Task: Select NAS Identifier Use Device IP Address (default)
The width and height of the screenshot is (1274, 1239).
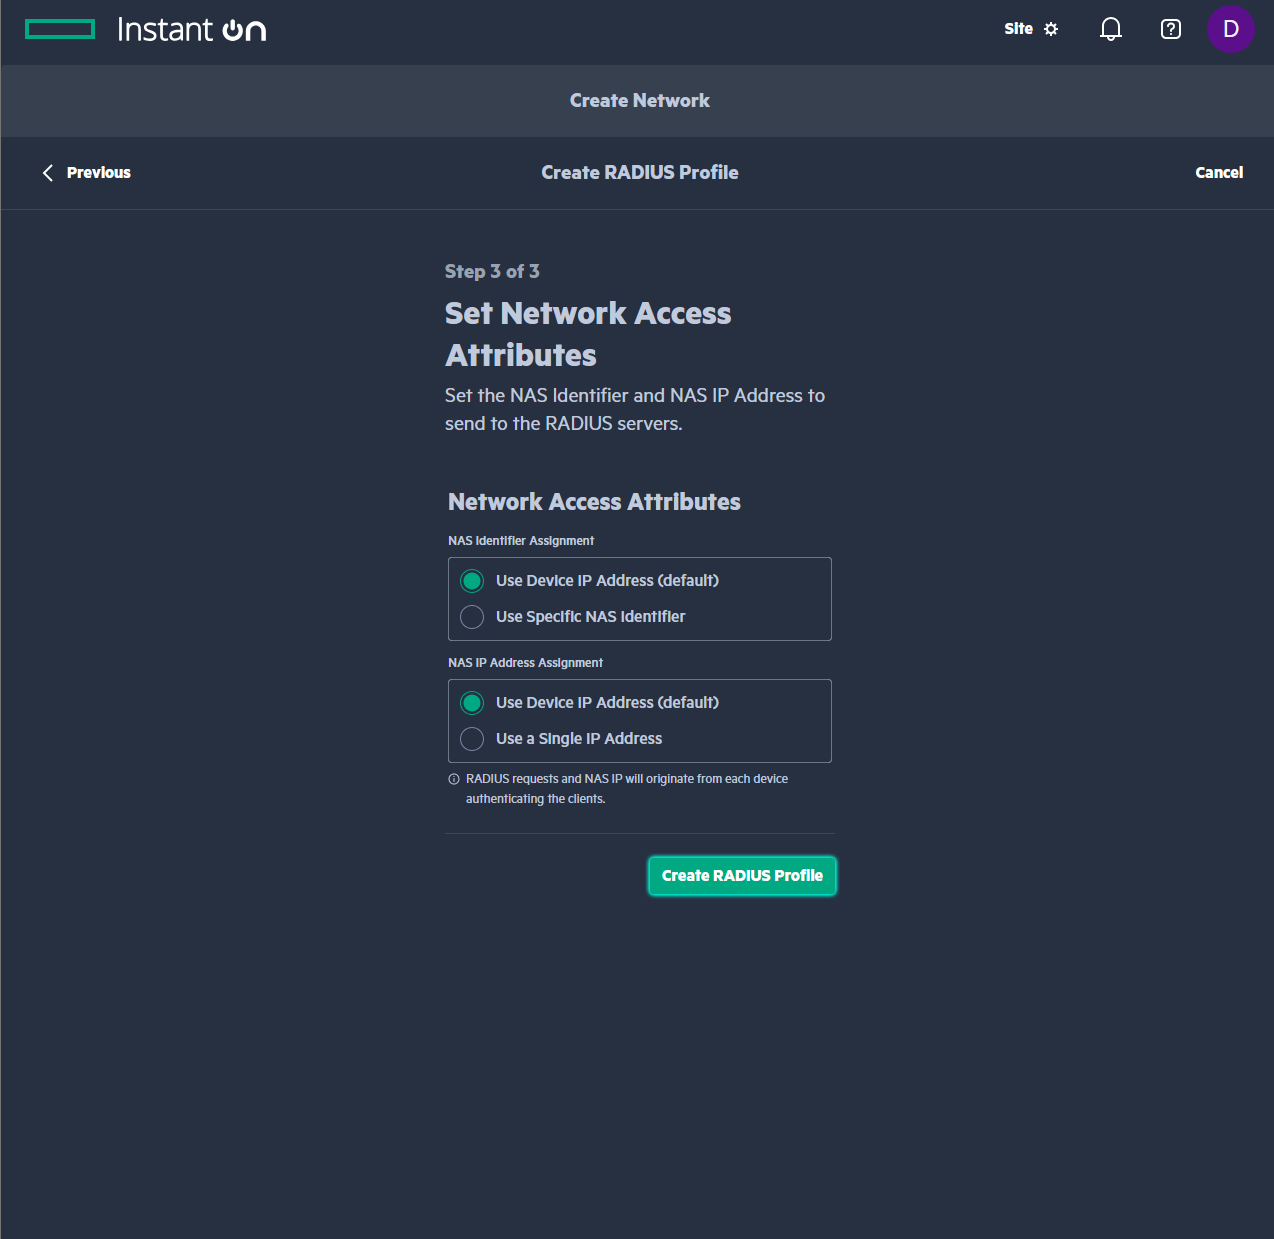Action: point(472,581)
